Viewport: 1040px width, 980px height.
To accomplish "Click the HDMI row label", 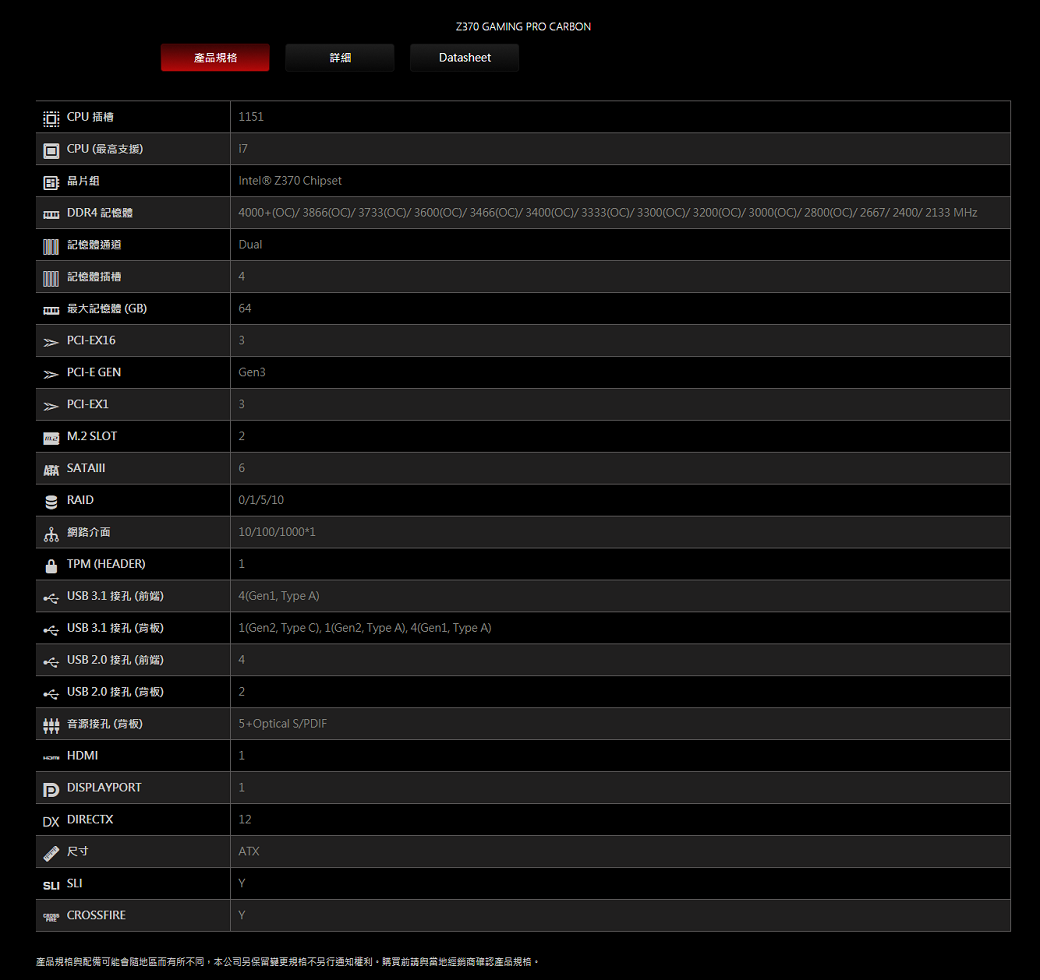I will click(82, 756).
